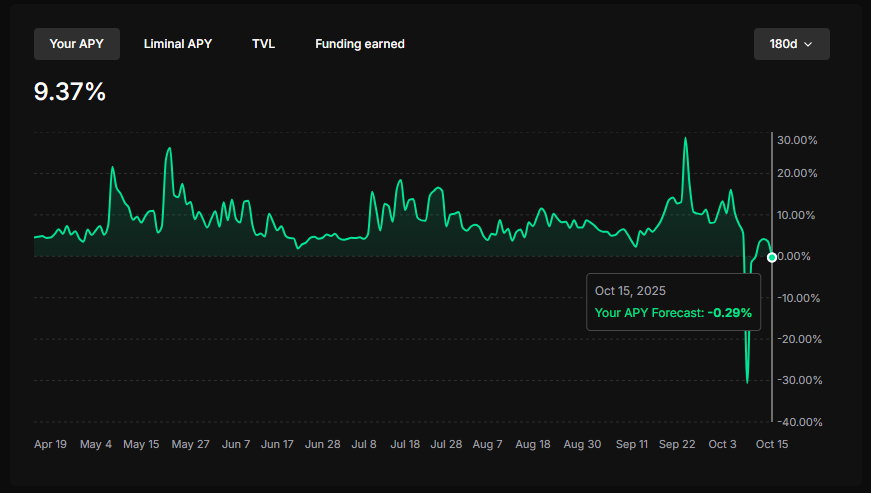Open the 180d time range dropdown
Screen dimensions: 871x493
(792, 44)
